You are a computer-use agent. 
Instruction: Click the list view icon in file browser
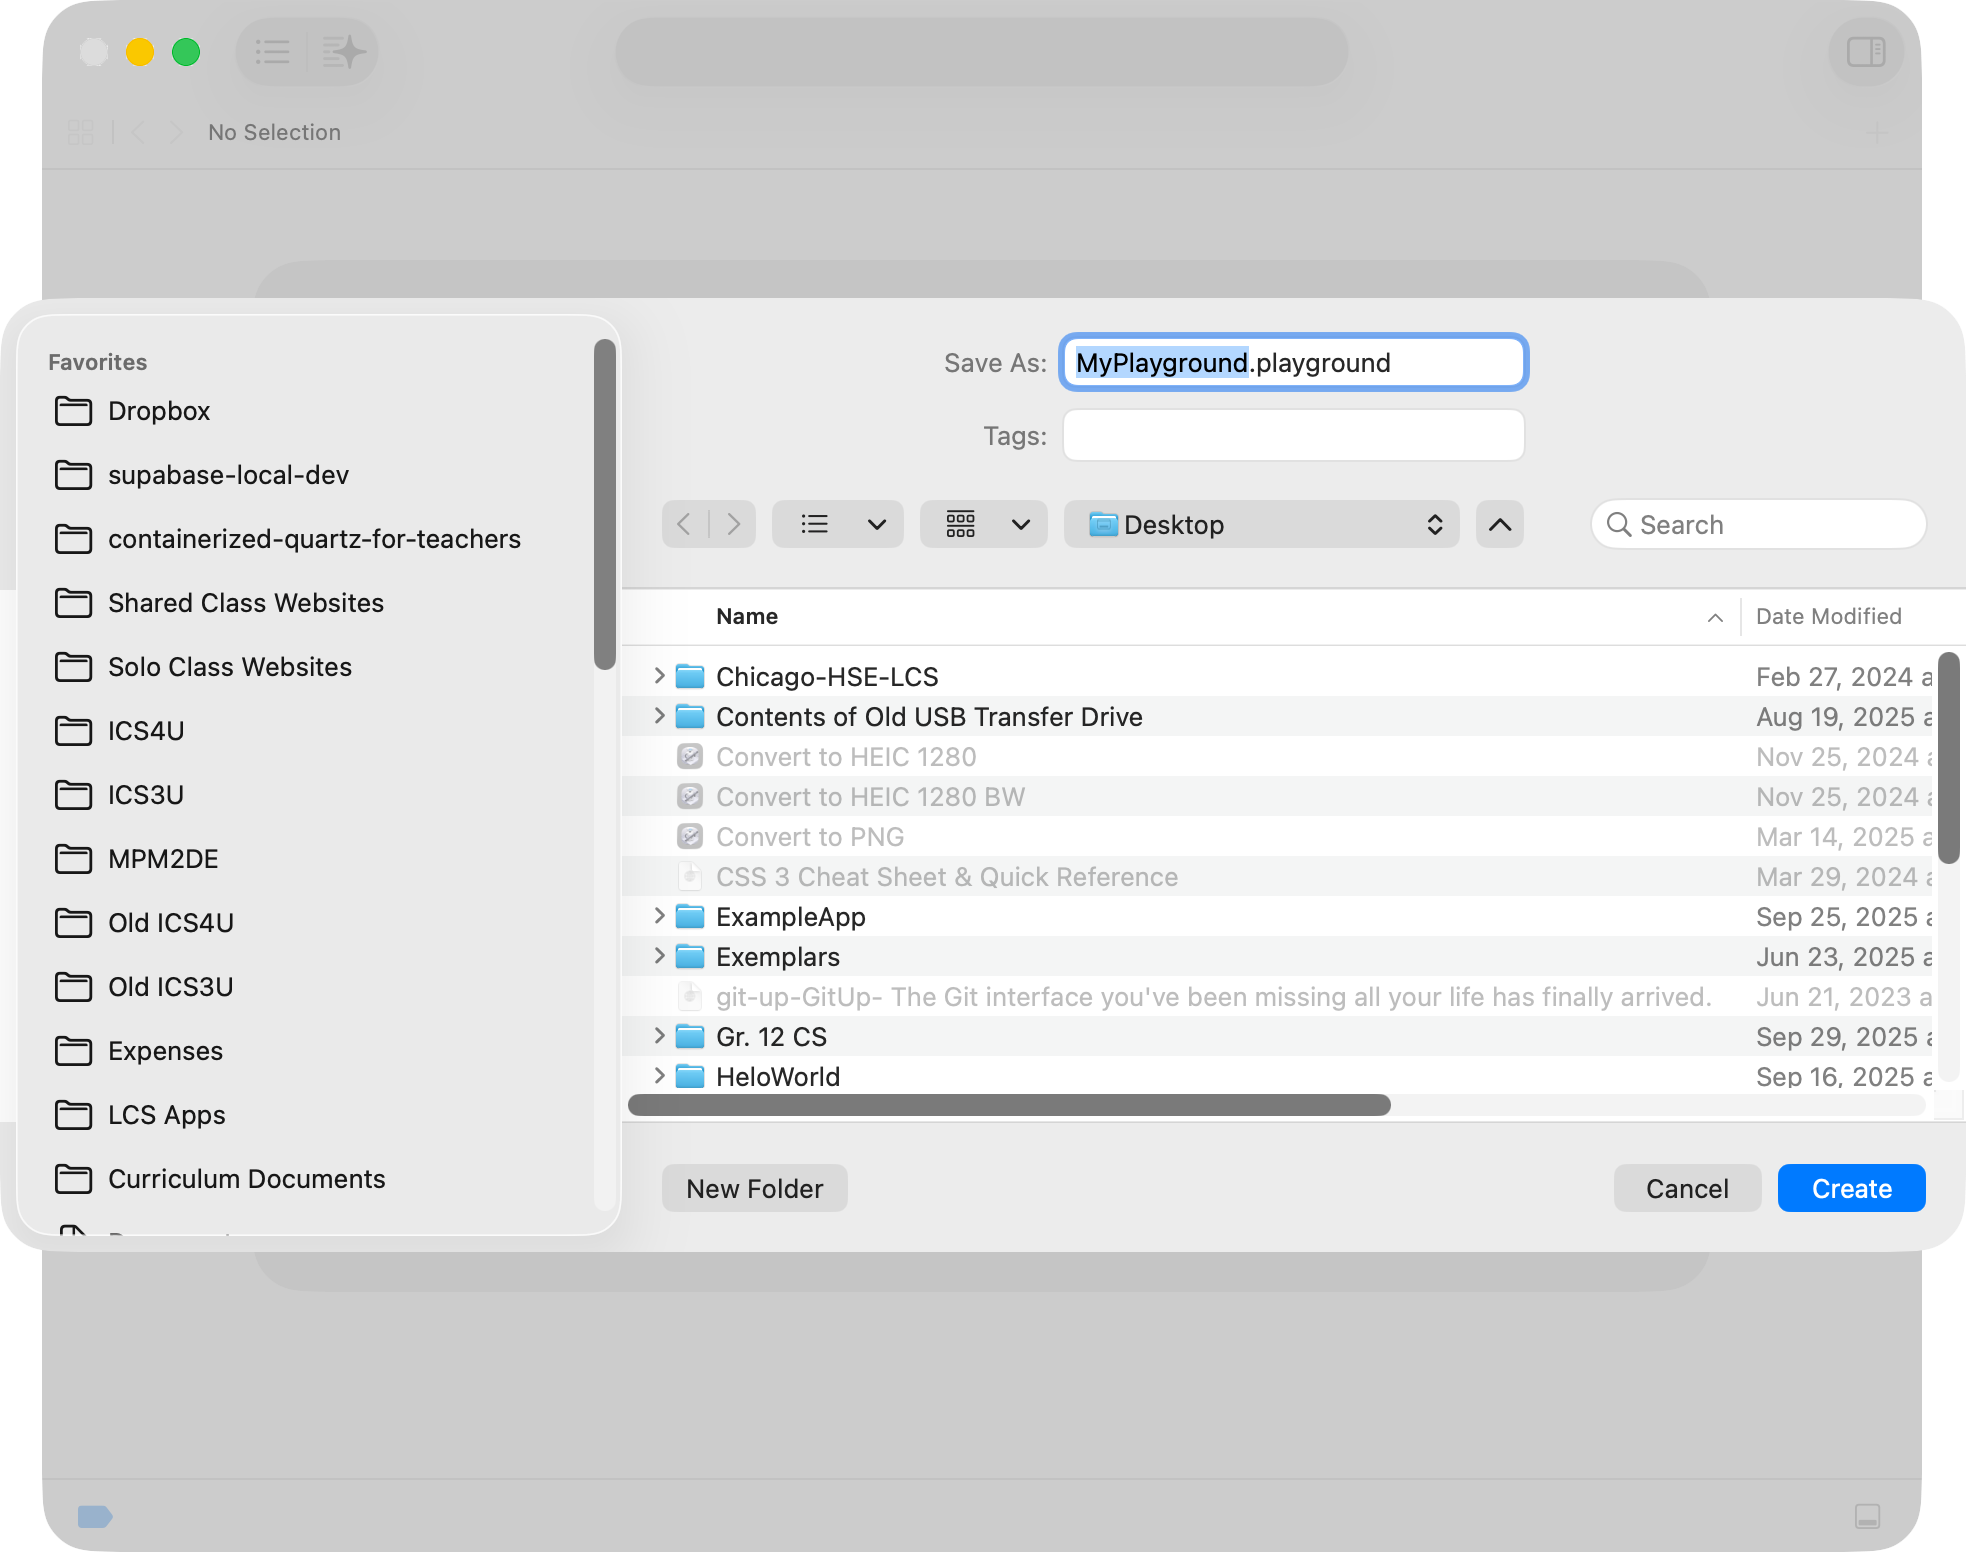pos(814,524)
